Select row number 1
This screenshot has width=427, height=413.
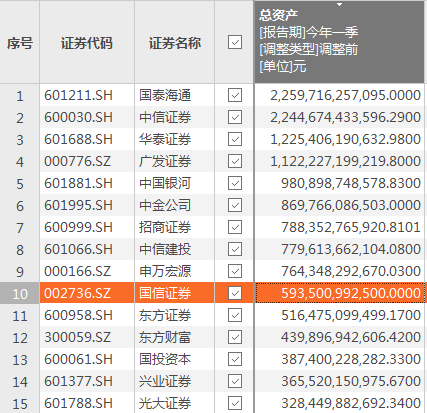coord(20,95)
